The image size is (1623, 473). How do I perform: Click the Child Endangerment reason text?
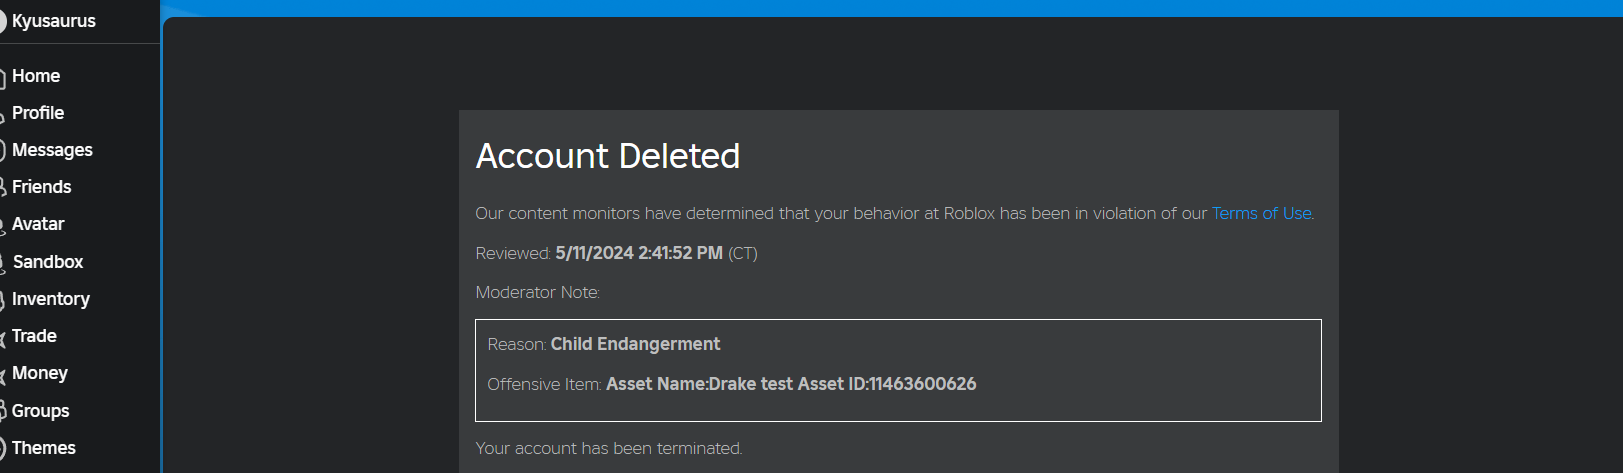click(635, 344)
